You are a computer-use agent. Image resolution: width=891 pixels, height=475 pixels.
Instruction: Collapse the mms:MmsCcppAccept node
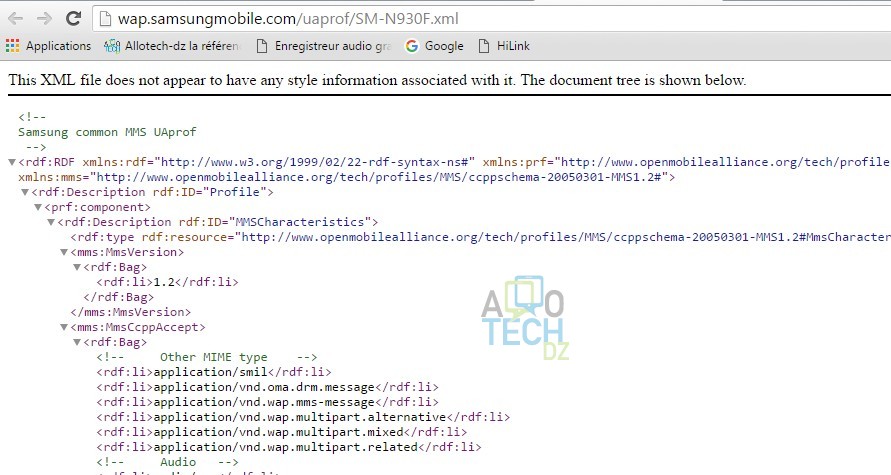coord(64,328)
